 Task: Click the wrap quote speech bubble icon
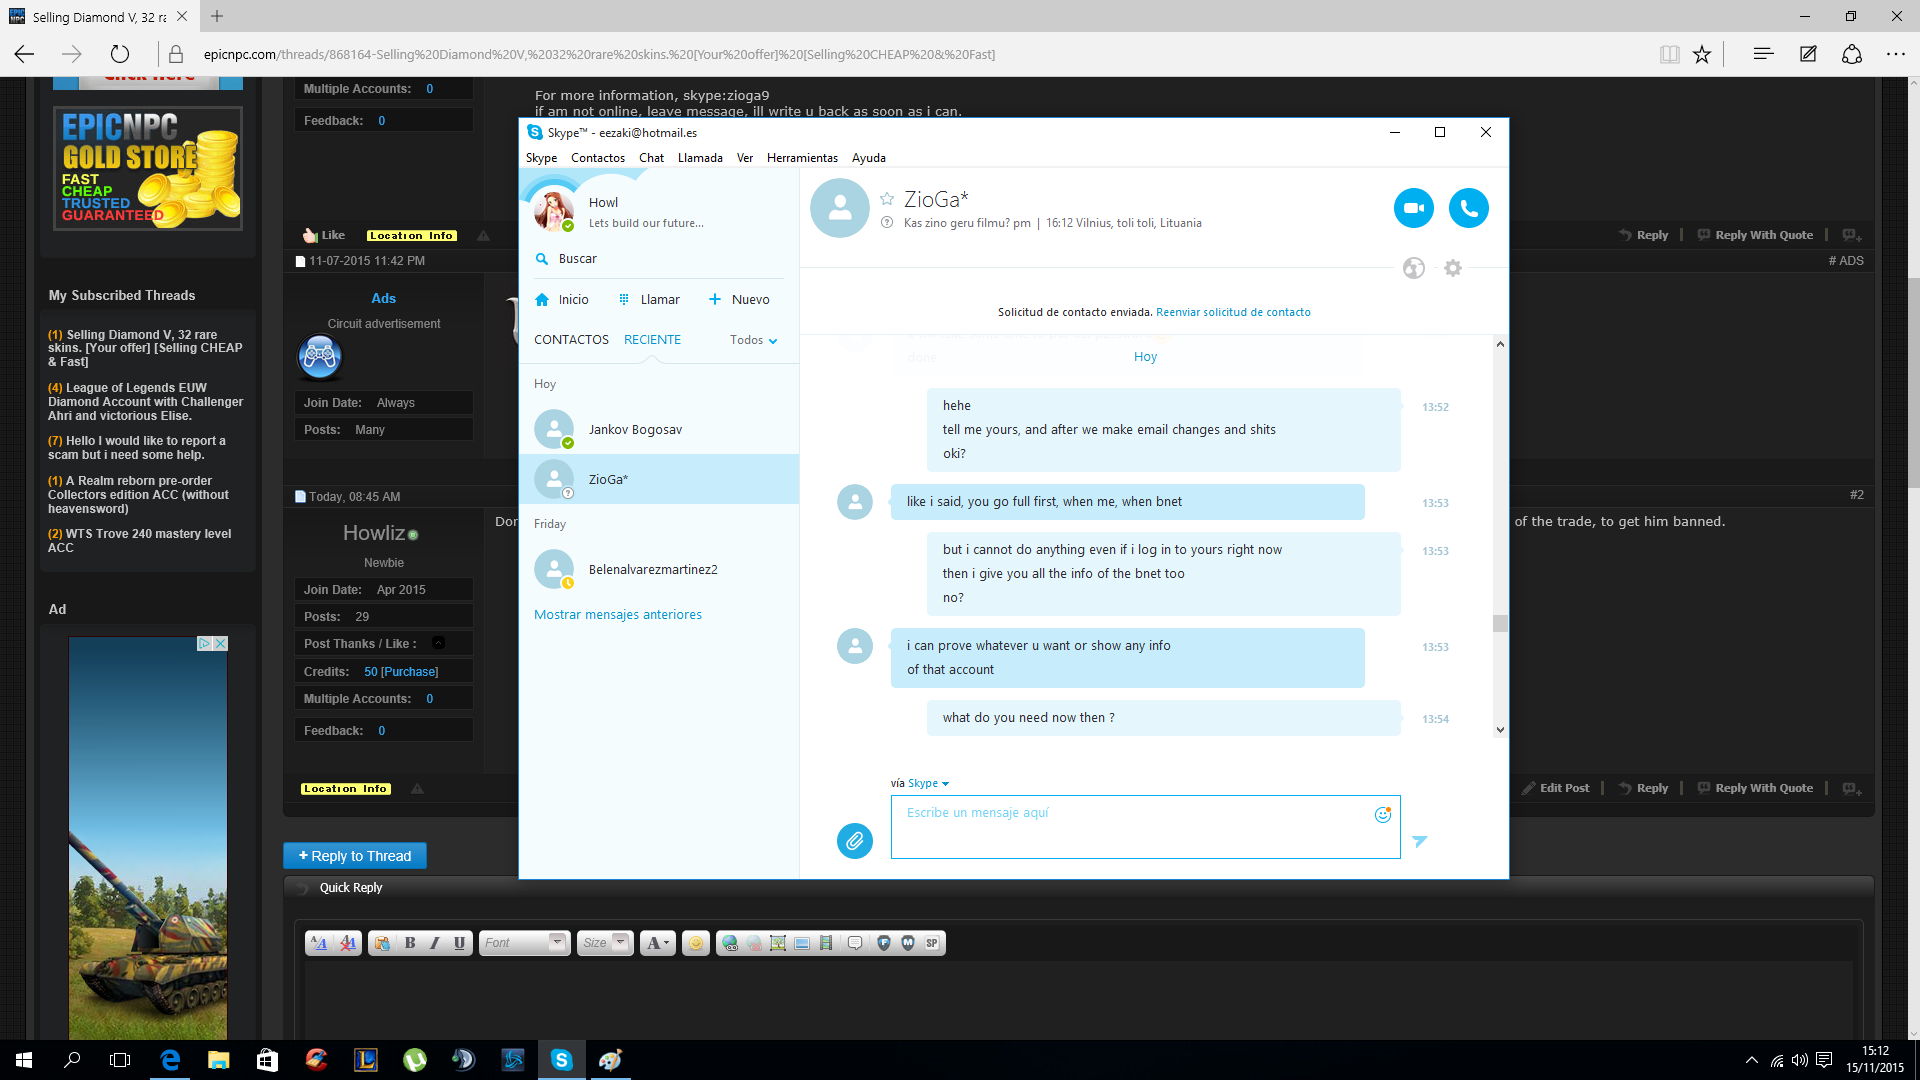point(855,943)
